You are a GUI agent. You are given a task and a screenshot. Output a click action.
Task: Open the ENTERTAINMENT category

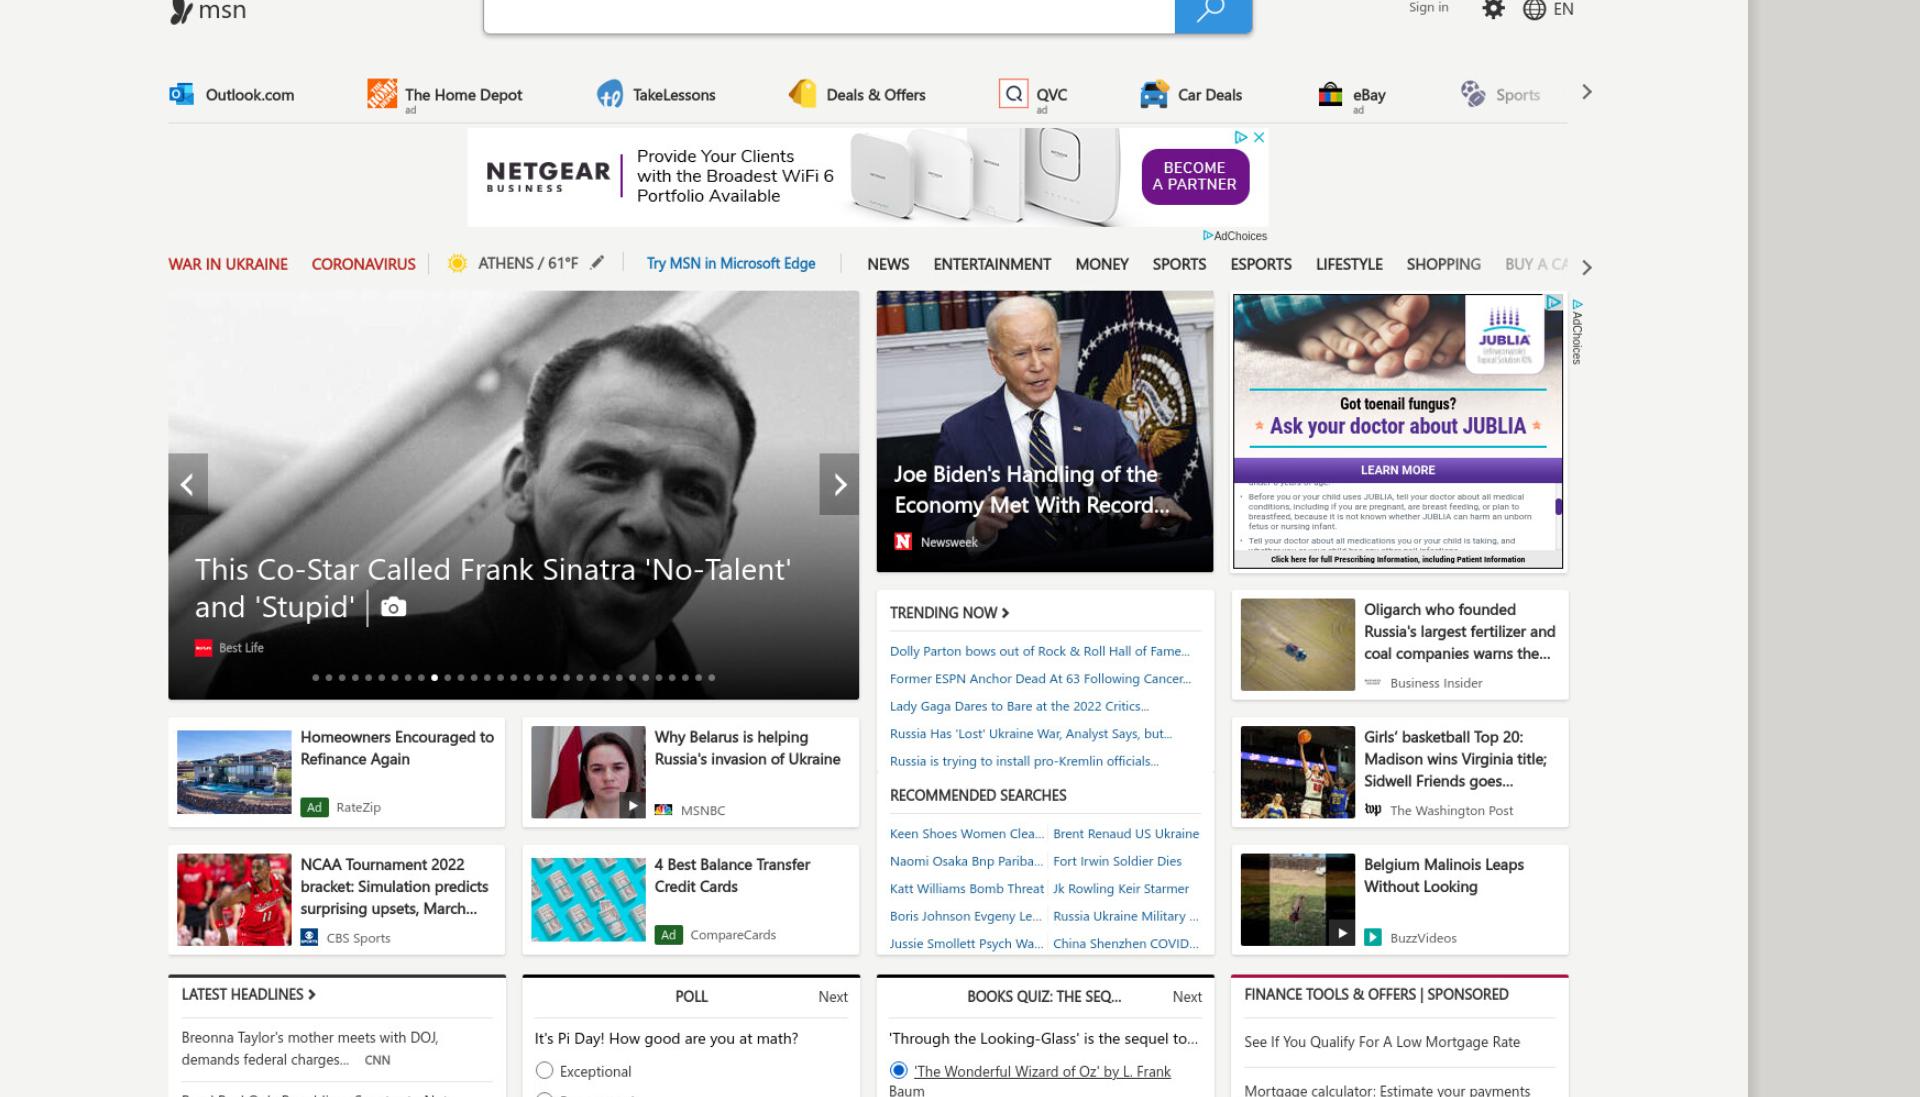point(992,264)
